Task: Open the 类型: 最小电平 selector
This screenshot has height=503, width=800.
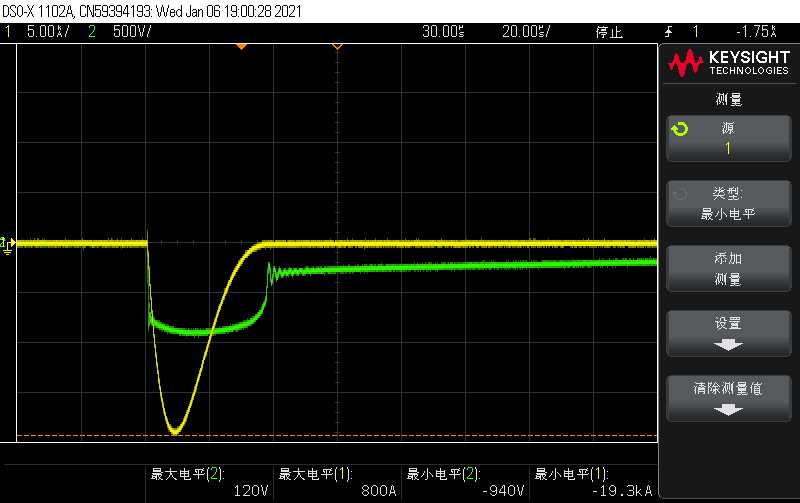Action: click(x=727, y=204)
